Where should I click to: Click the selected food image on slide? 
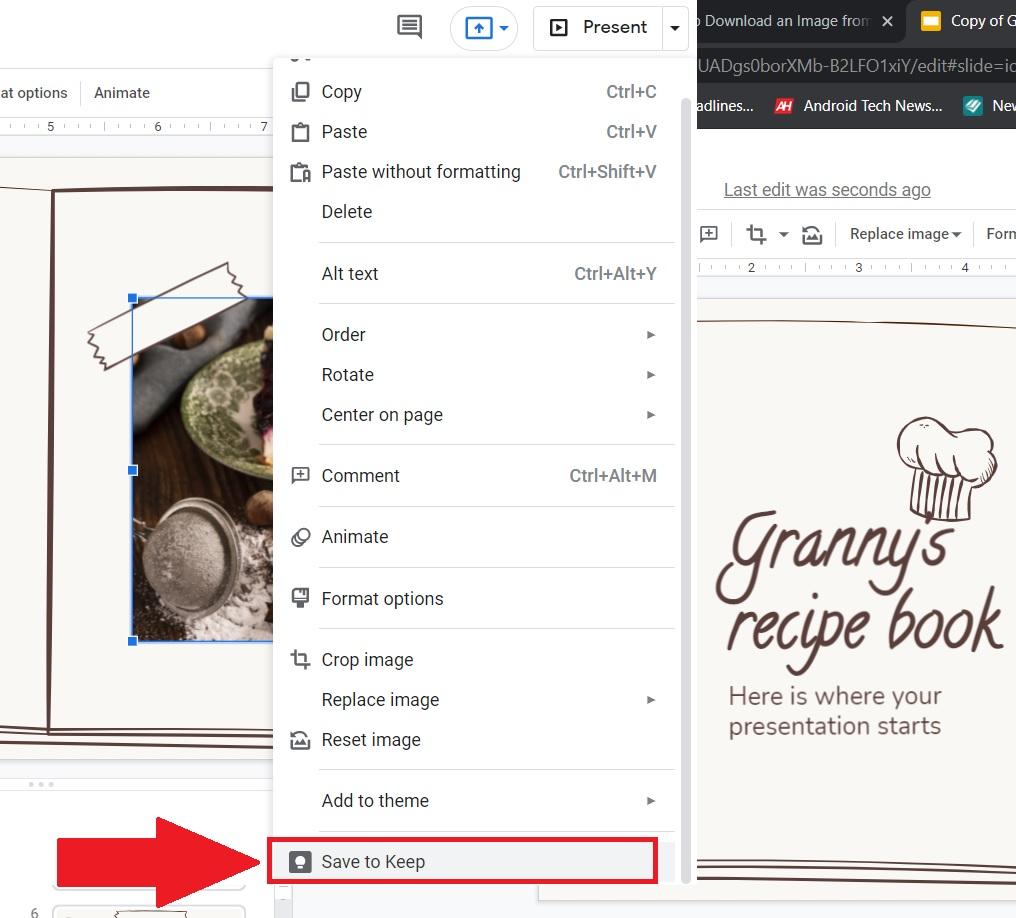[x=203, y=470]
